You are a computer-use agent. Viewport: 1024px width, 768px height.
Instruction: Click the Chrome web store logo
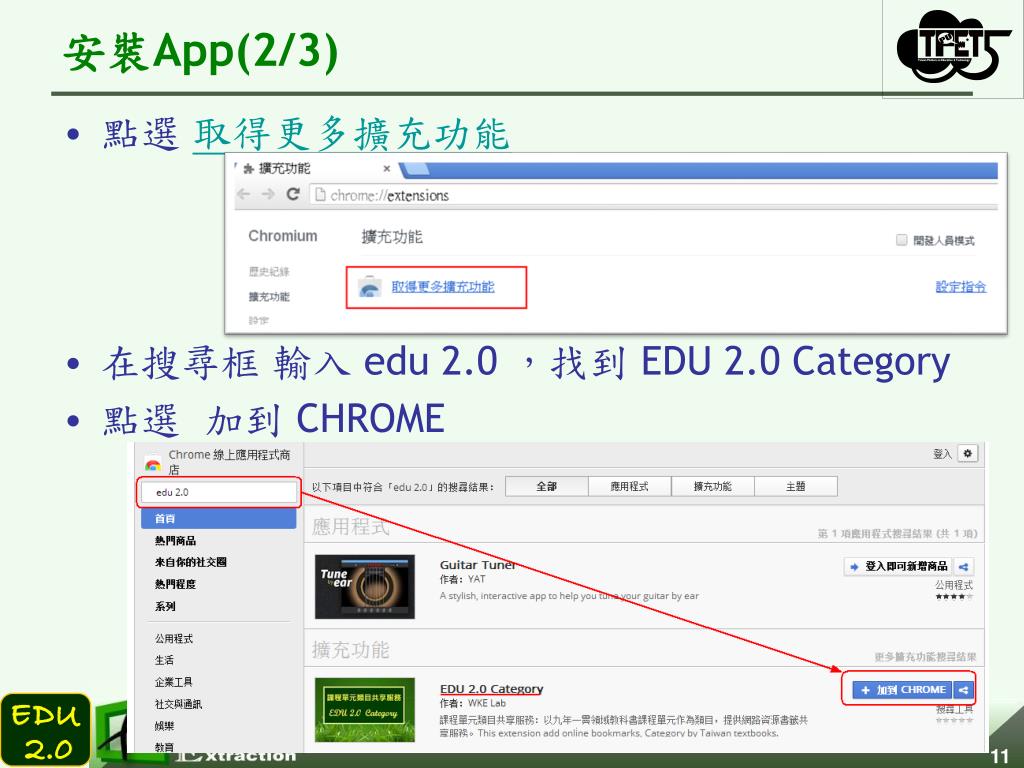point(153,464)
